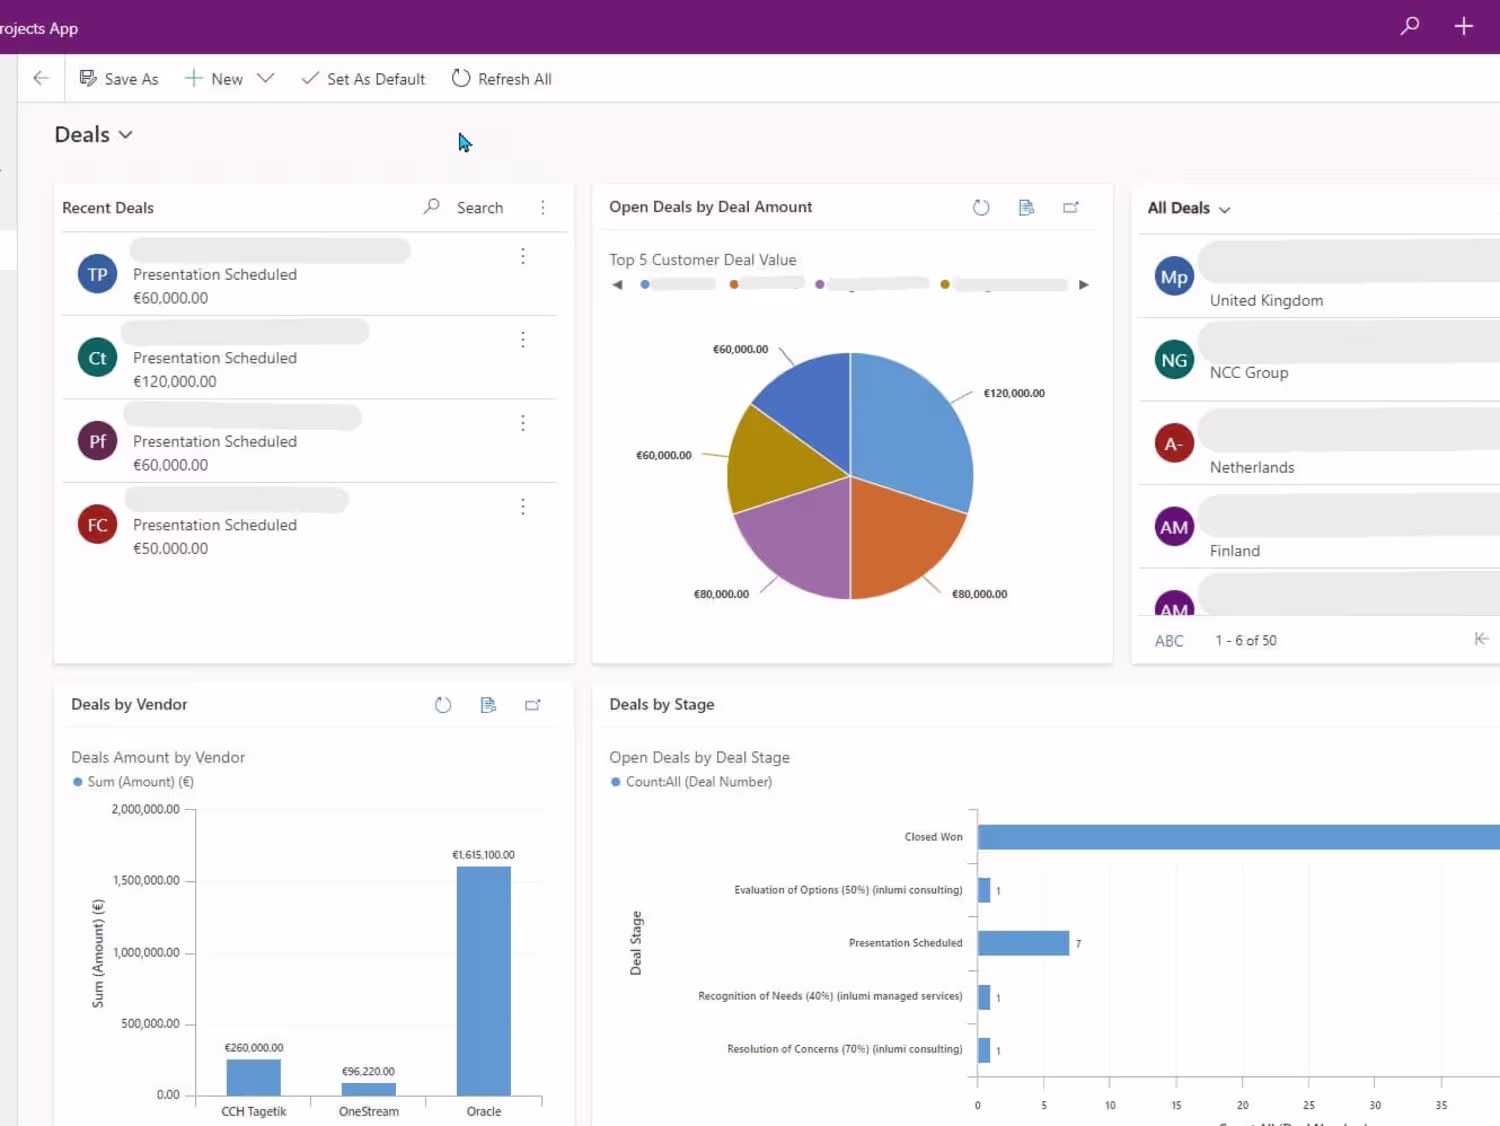
Task: Click Set As Default
Action: tap(363, 79)
